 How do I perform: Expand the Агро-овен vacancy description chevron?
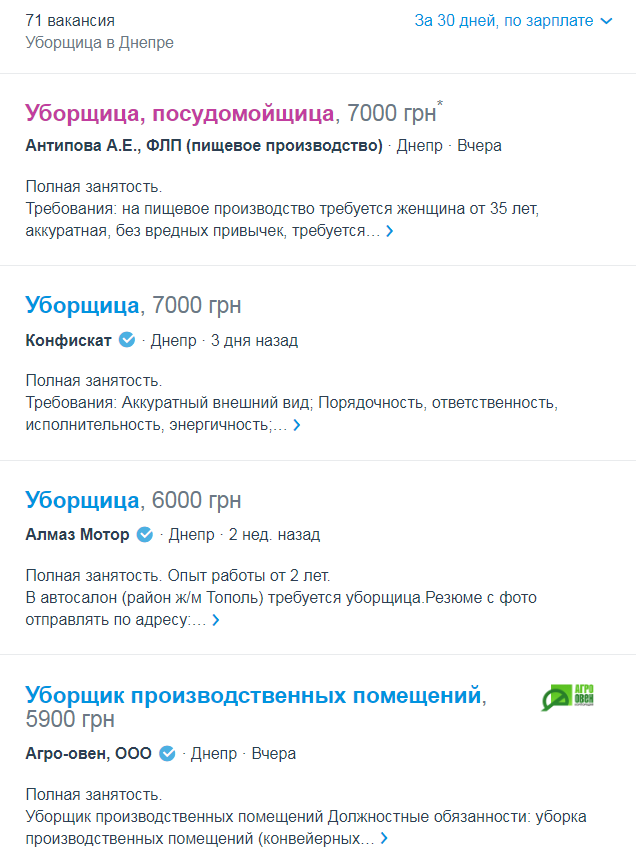pyautogui.click(x=384, y=838)
